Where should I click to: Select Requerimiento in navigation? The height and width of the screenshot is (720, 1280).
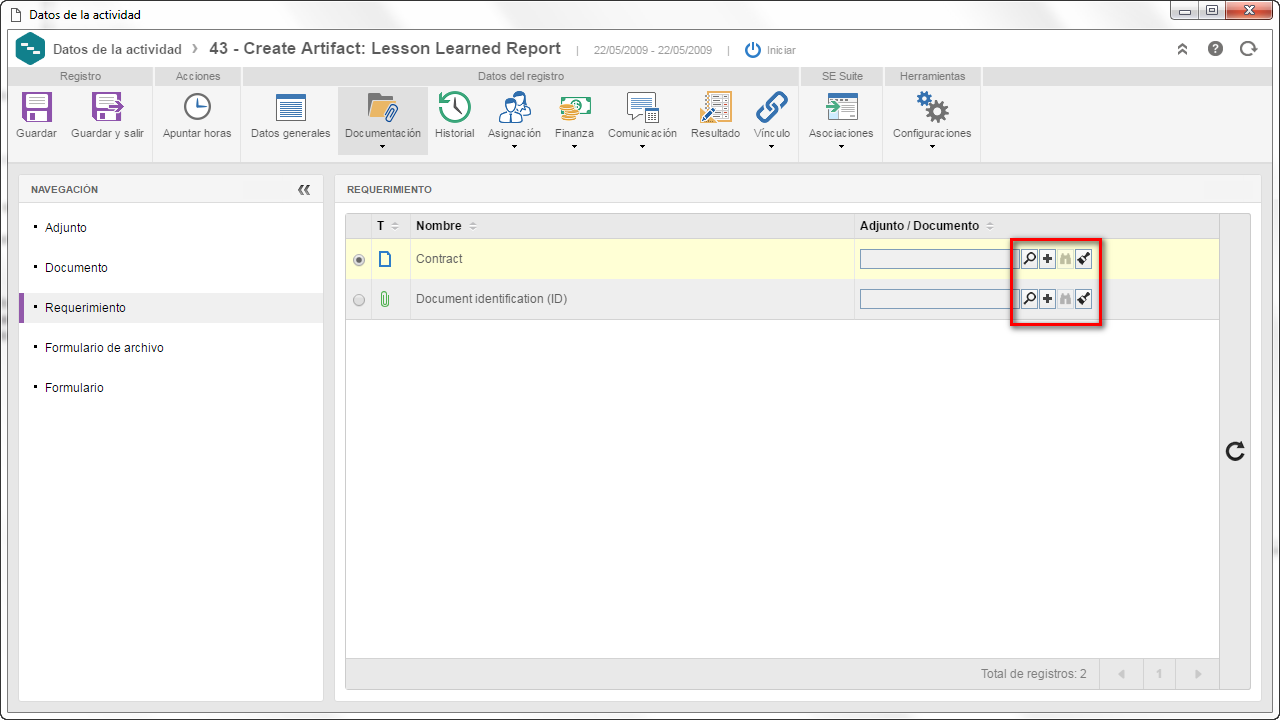point(85,308)
